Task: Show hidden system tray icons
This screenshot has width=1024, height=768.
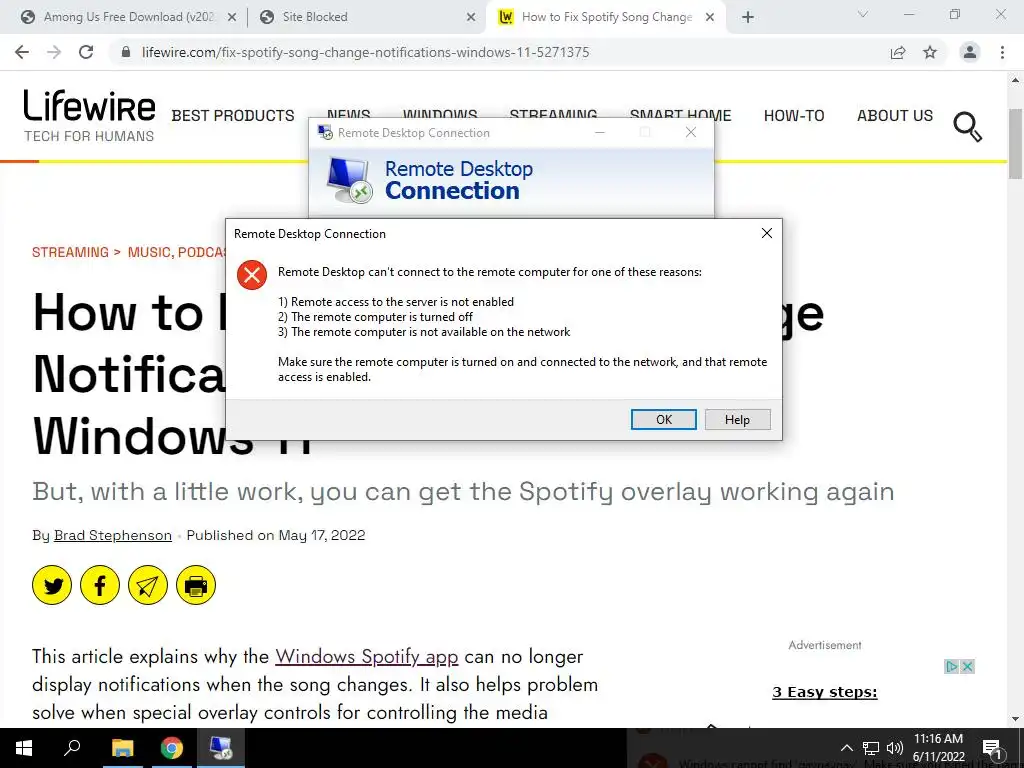Action: click(846, 748)
